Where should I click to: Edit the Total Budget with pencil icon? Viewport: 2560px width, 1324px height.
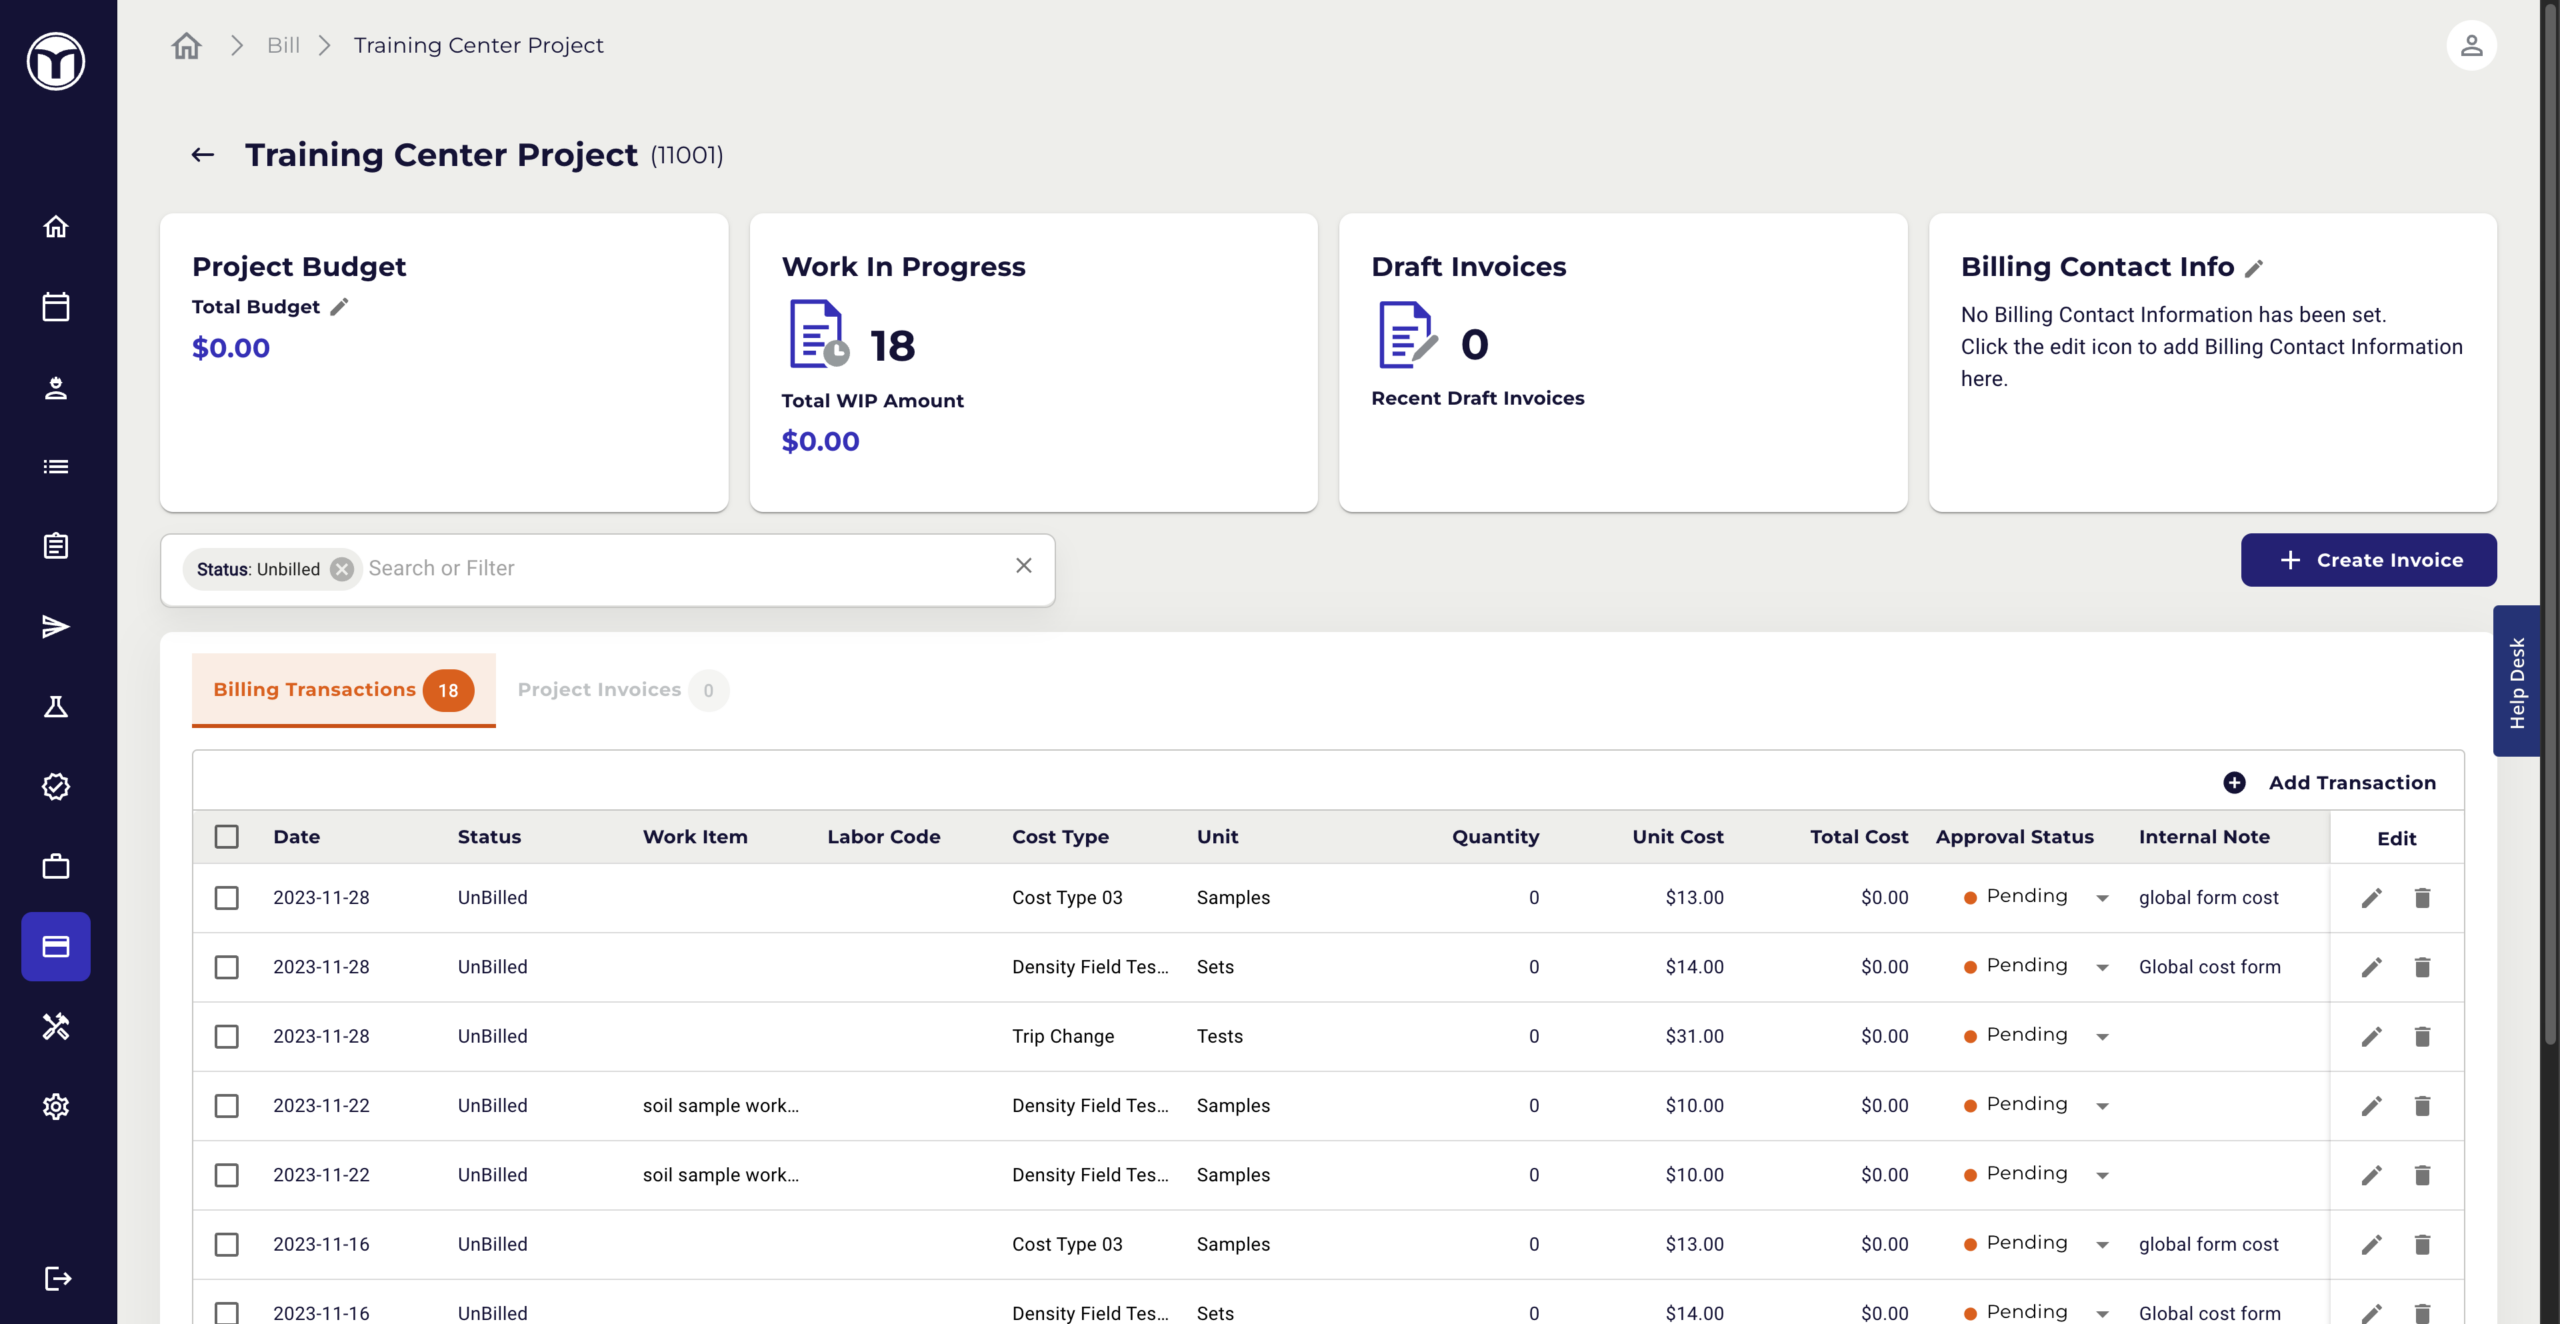click(x=340, y=307)
